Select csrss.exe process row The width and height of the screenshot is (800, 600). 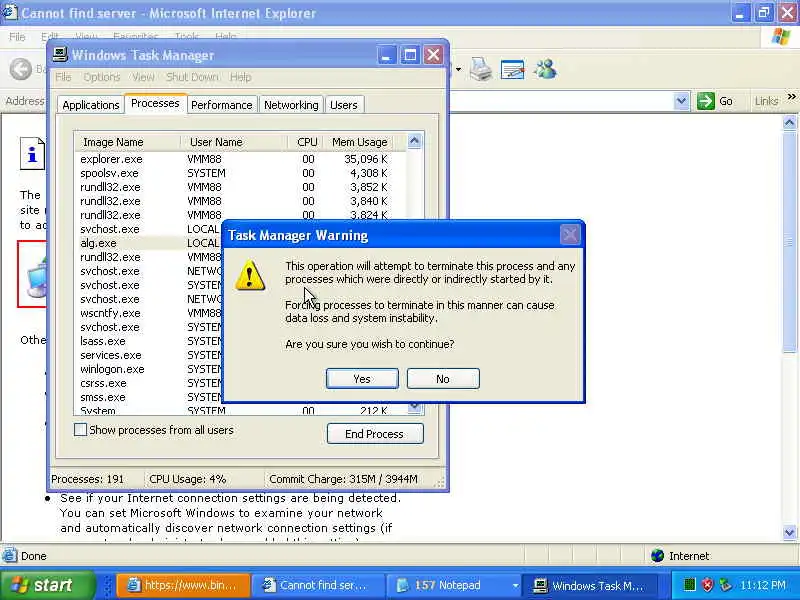coord(149,383)
